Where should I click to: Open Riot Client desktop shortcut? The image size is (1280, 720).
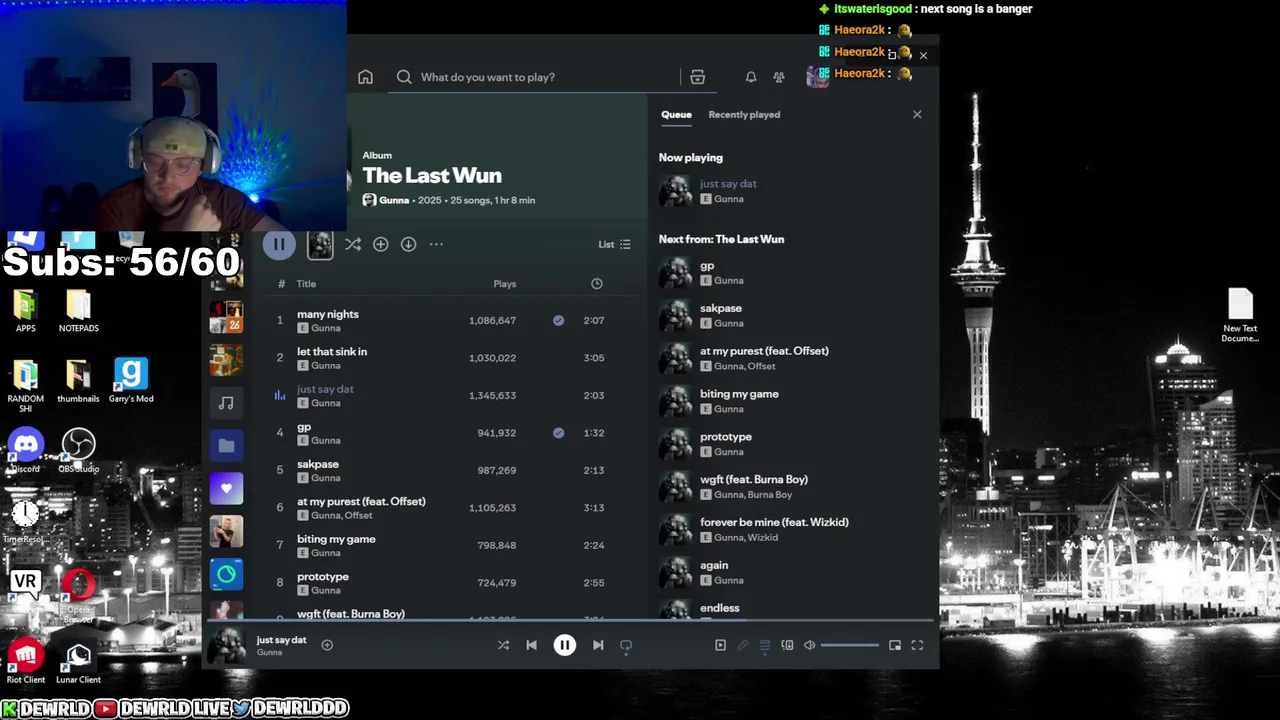coord(26,661)
